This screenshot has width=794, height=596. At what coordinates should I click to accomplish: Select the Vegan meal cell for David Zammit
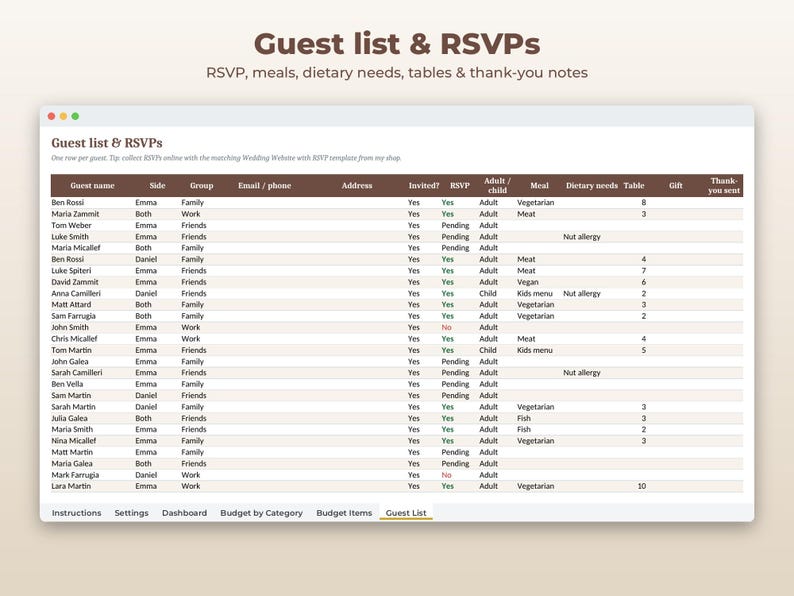528,282
